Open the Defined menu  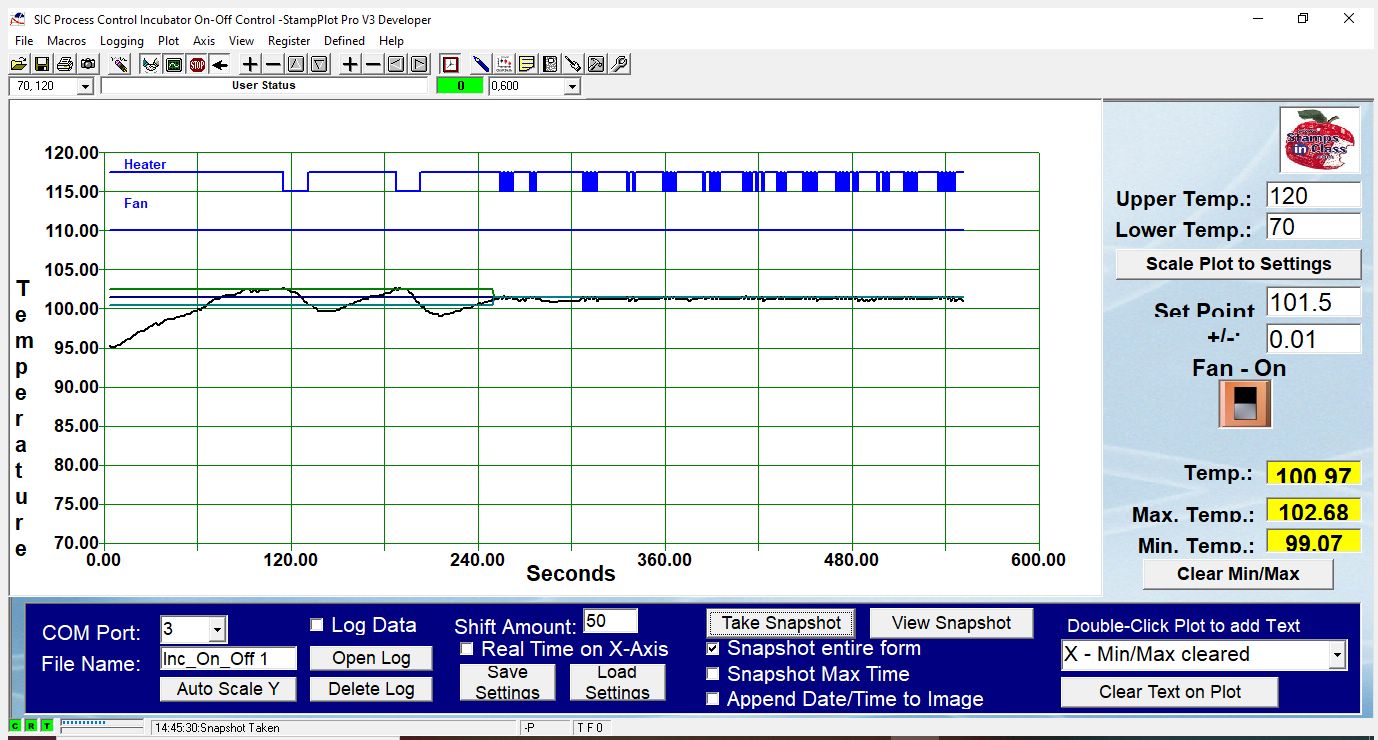[x=344, y=41]
